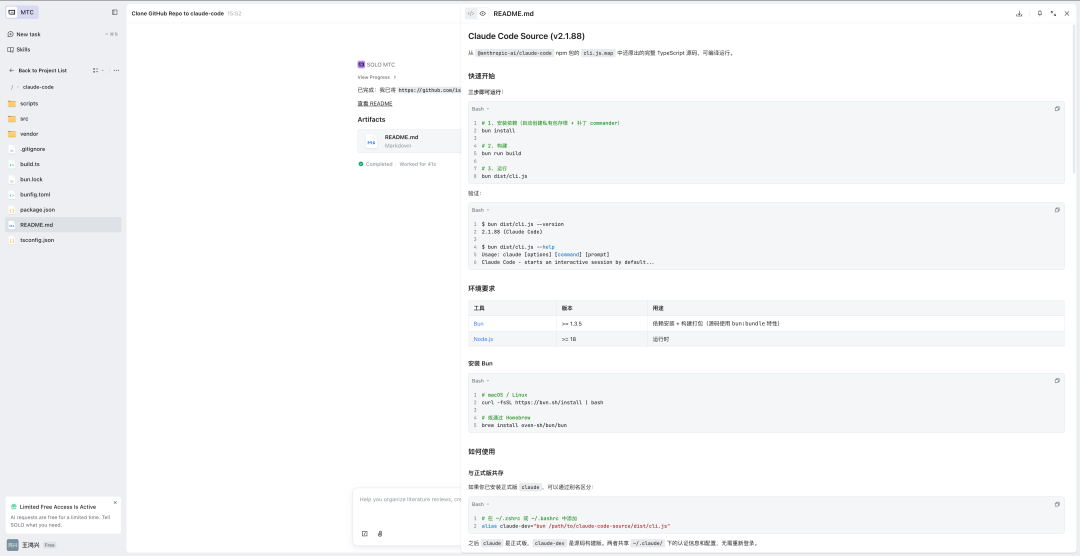Viewport: 1080px width, 556px height.
Task: Download the README.md file
Action: 1019,14
